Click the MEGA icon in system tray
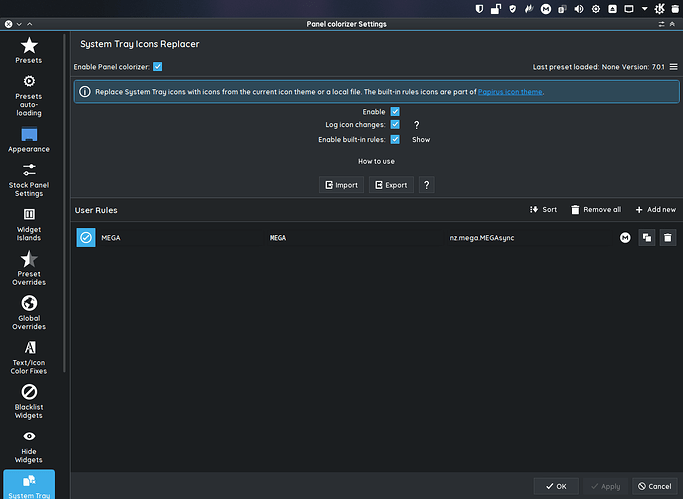Viewport: 683px width, 499px height. coord(546,8)
